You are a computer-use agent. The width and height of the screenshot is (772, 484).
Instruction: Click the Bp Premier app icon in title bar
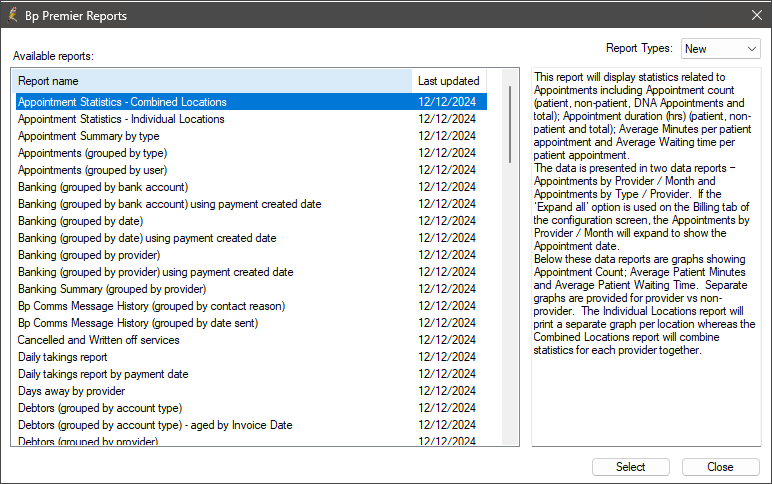tap(13, 15)
